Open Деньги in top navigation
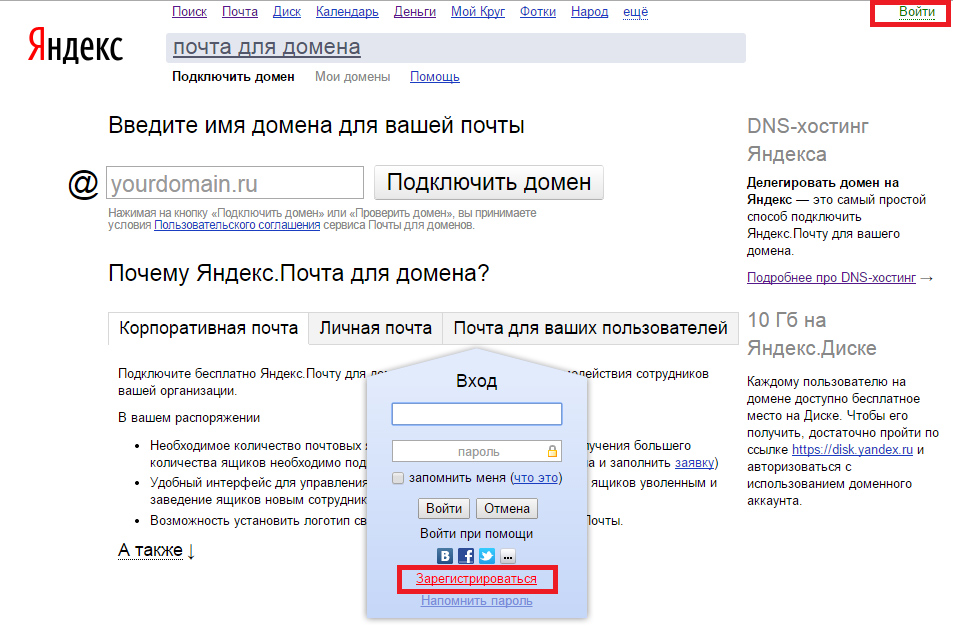Screen dimensions: 953x638 415,12
